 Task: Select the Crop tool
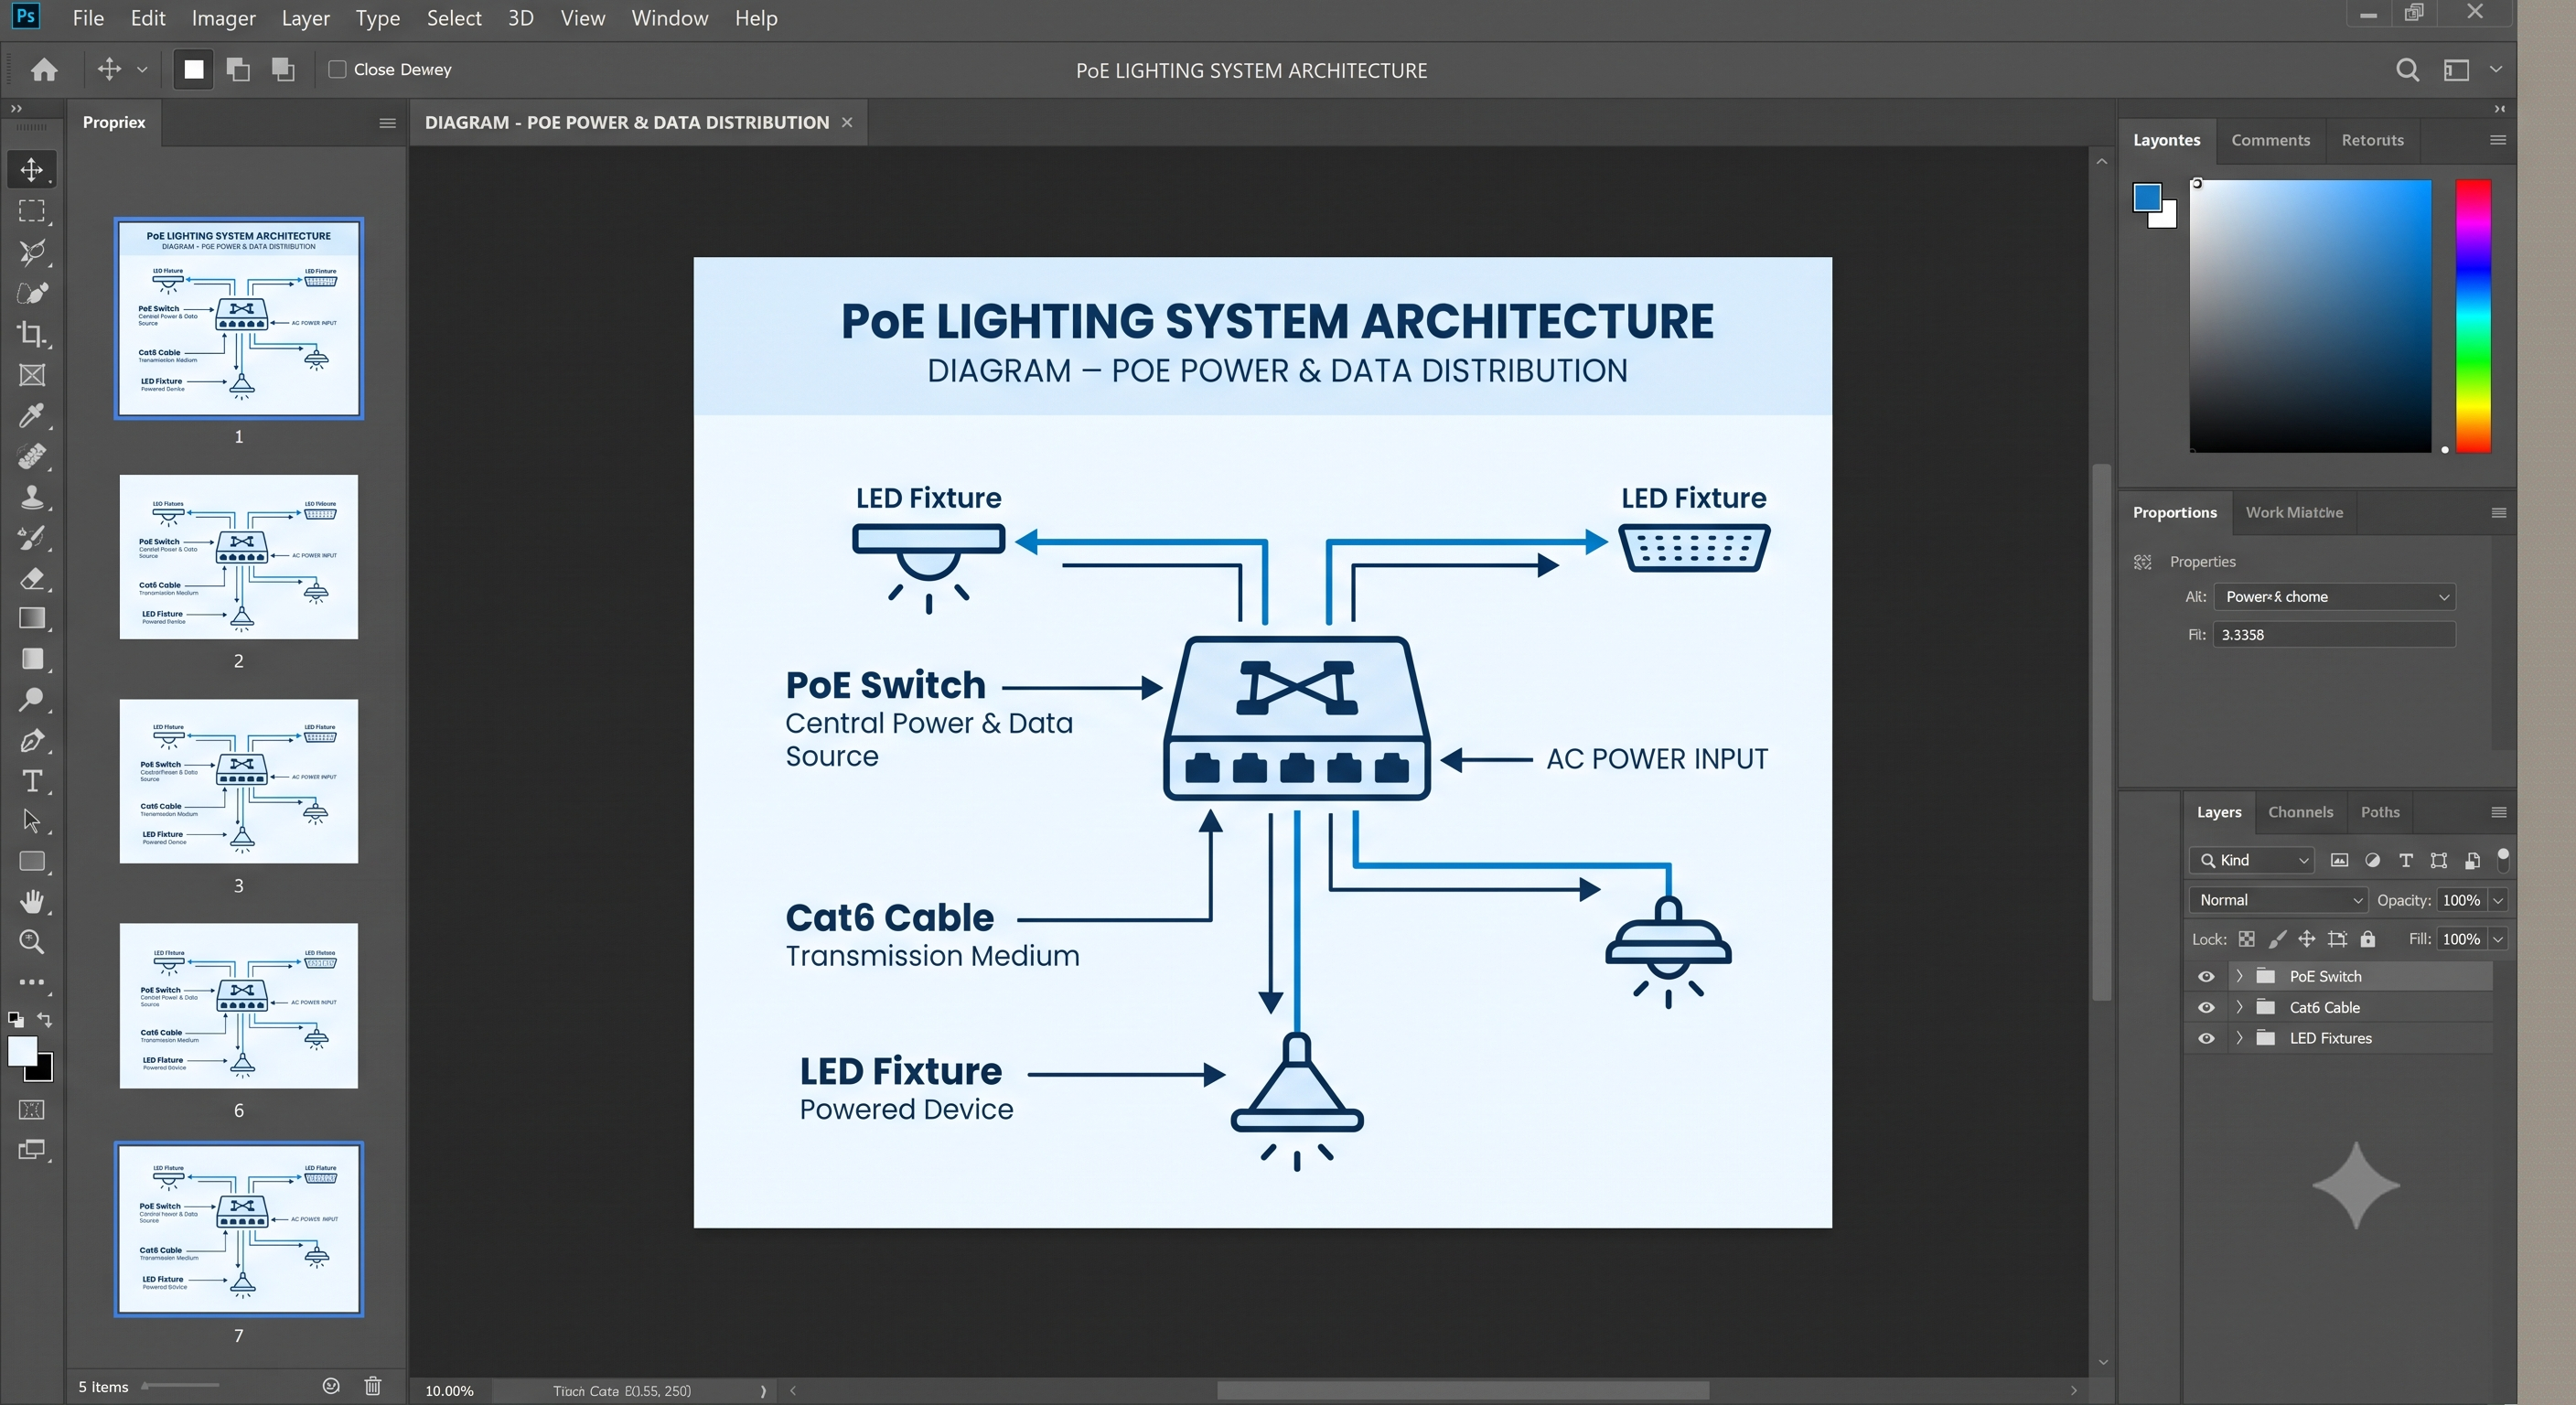(x=32, y=334)
